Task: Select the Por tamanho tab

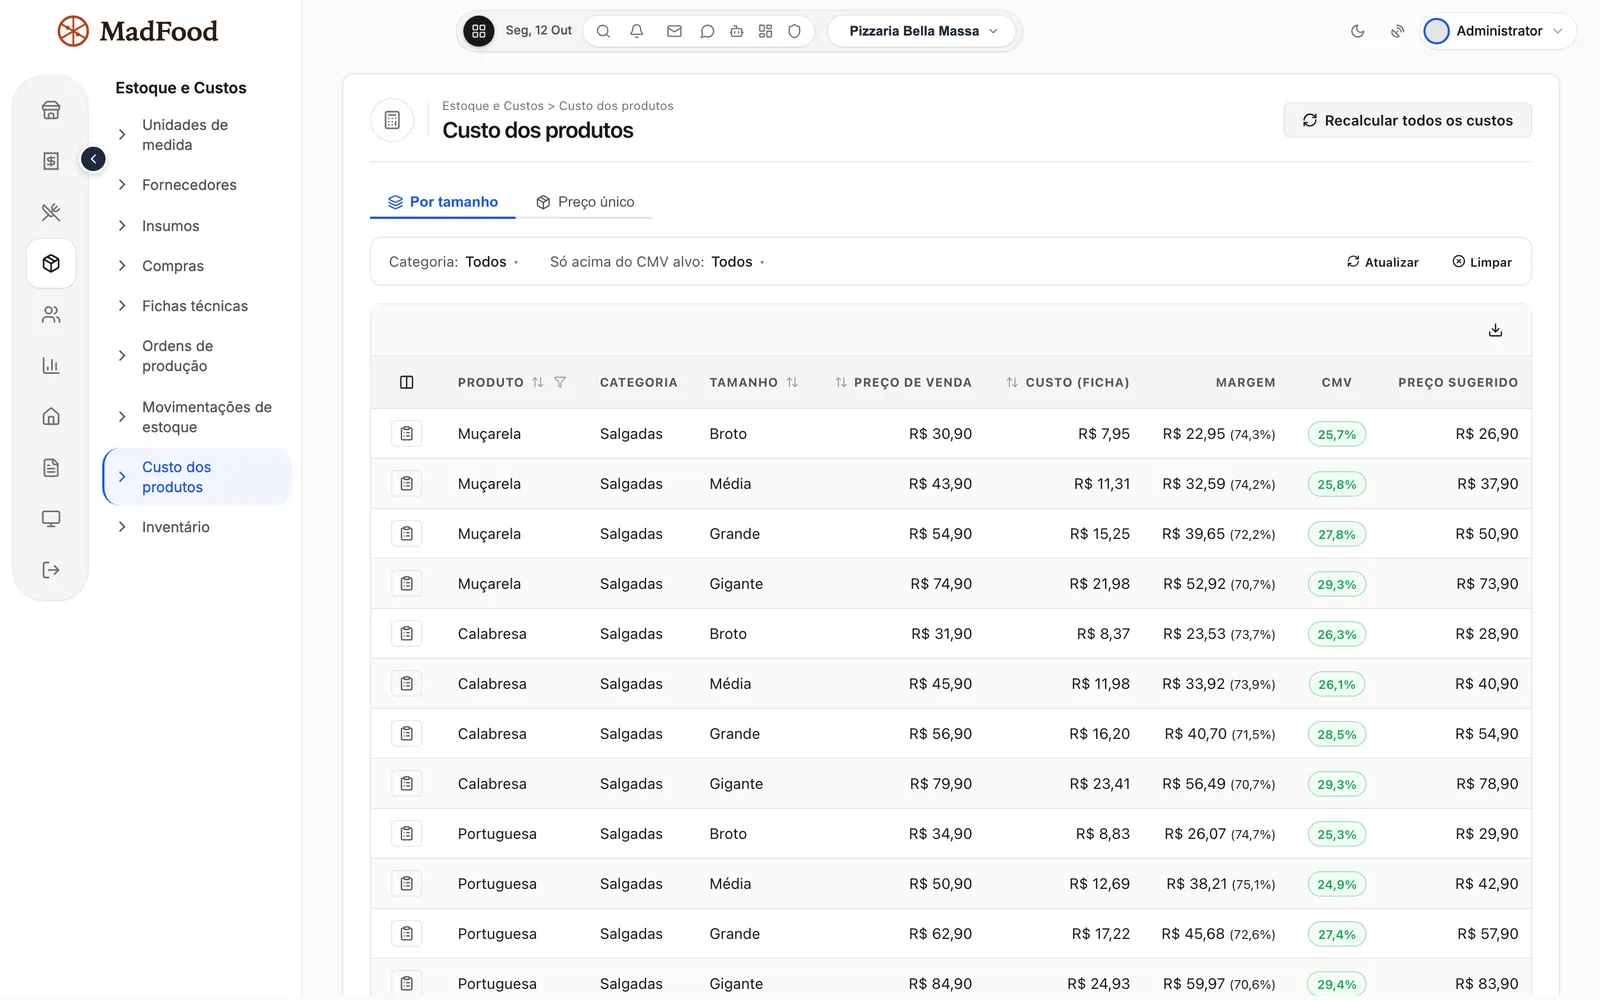Action: (x=443, y=202)
